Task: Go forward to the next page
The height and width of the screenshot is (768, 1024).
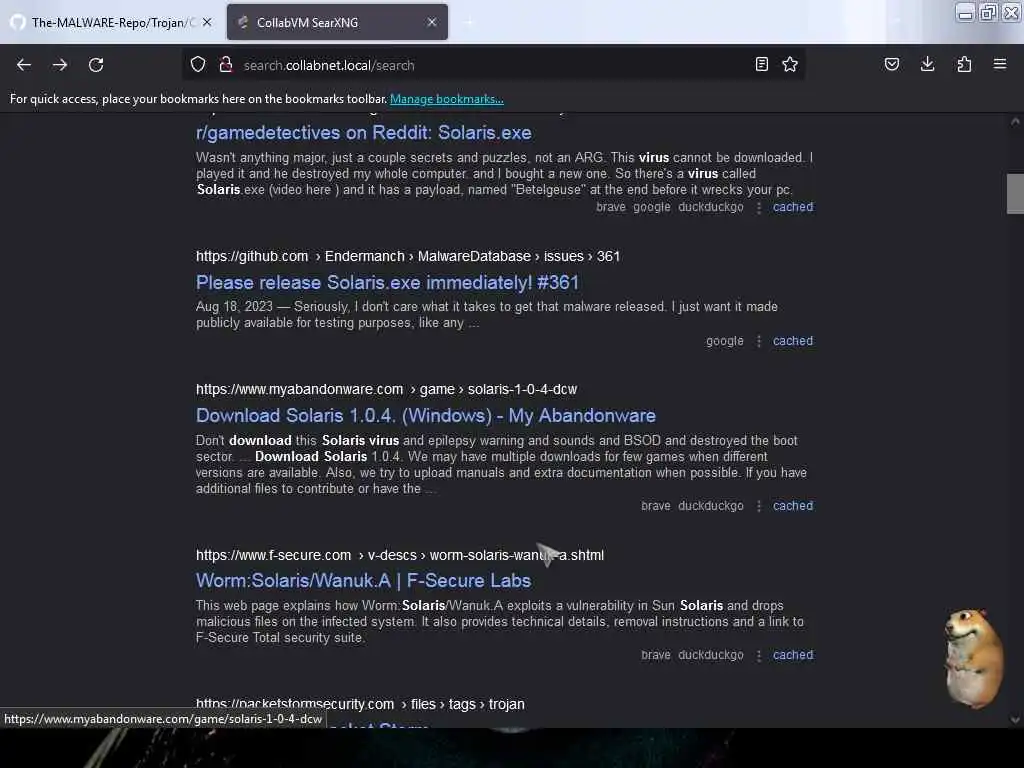Action: click(x=60, y=65)
